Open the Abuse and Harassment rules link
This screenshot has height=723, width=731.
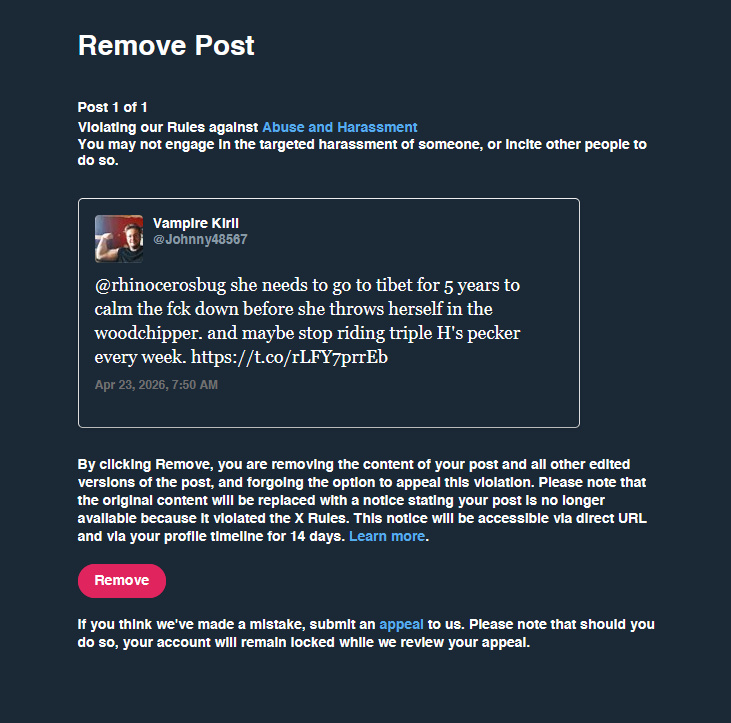click(339, 127)
